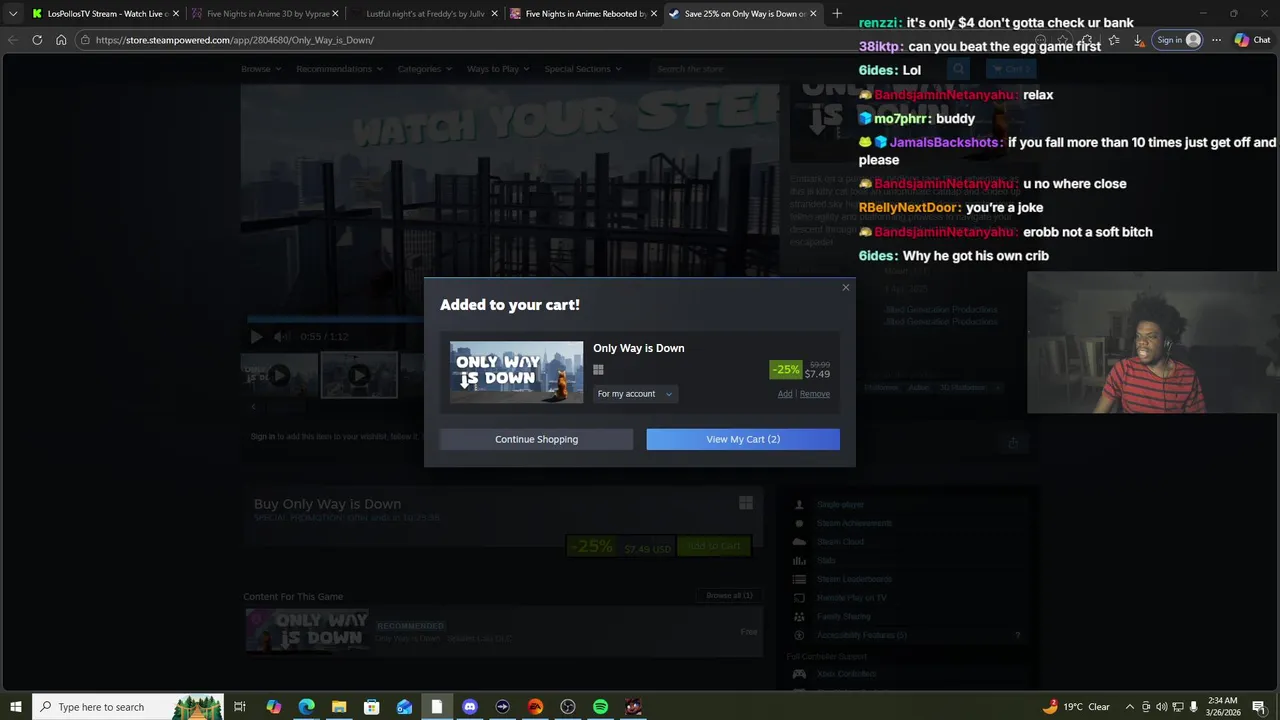Open the browser Sign in profile button
This screenshot has height=720, width=1280.
click(1178, 40)
